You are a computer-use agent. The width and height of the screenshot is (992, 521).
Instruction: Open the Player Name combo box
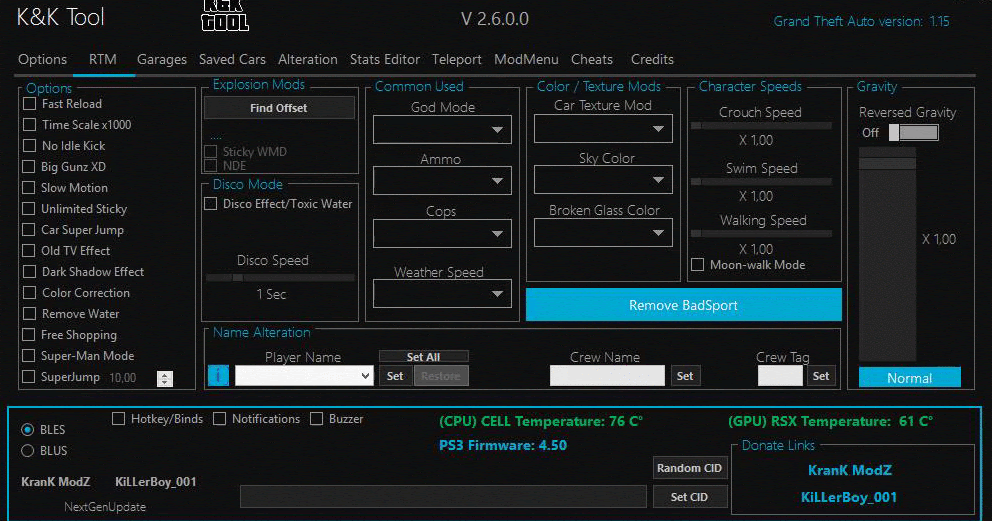pyautogui.click(x=304, y=376)
